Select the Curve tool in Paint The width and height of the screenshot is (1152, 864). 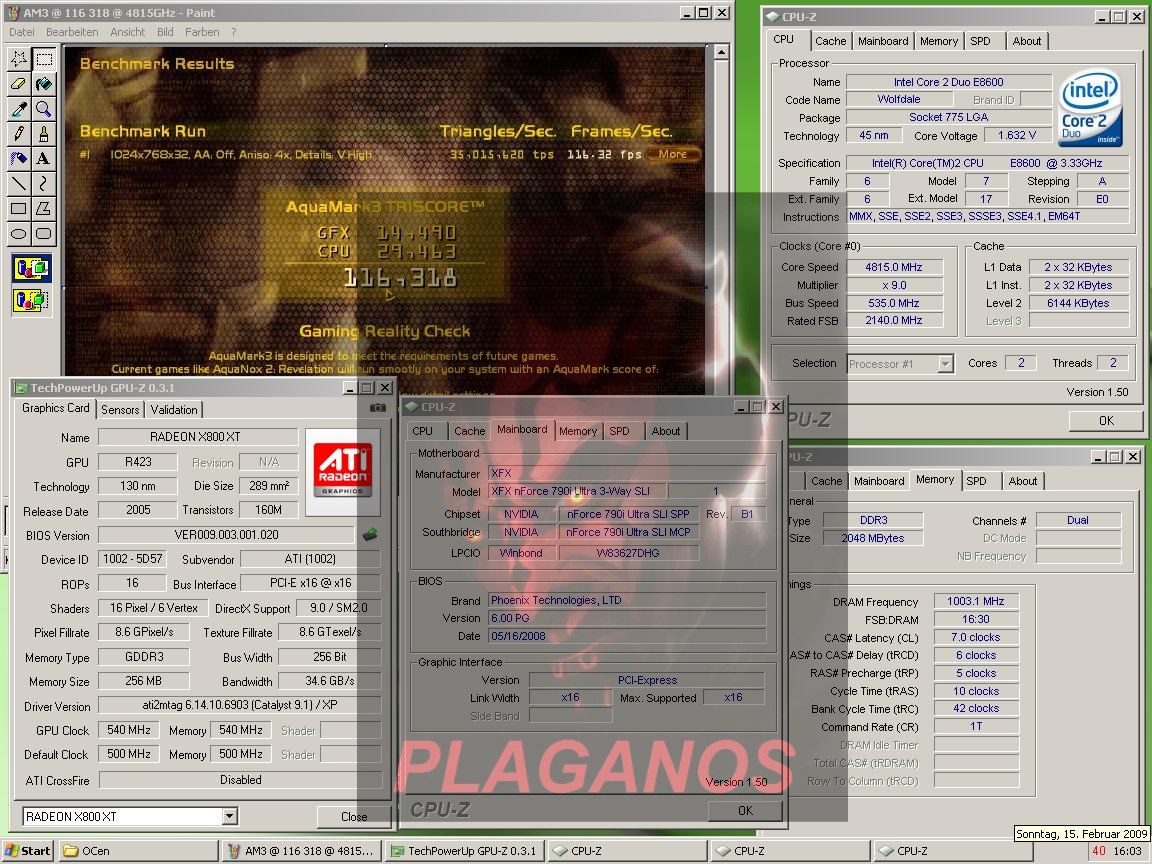click(x=44, y=184)
